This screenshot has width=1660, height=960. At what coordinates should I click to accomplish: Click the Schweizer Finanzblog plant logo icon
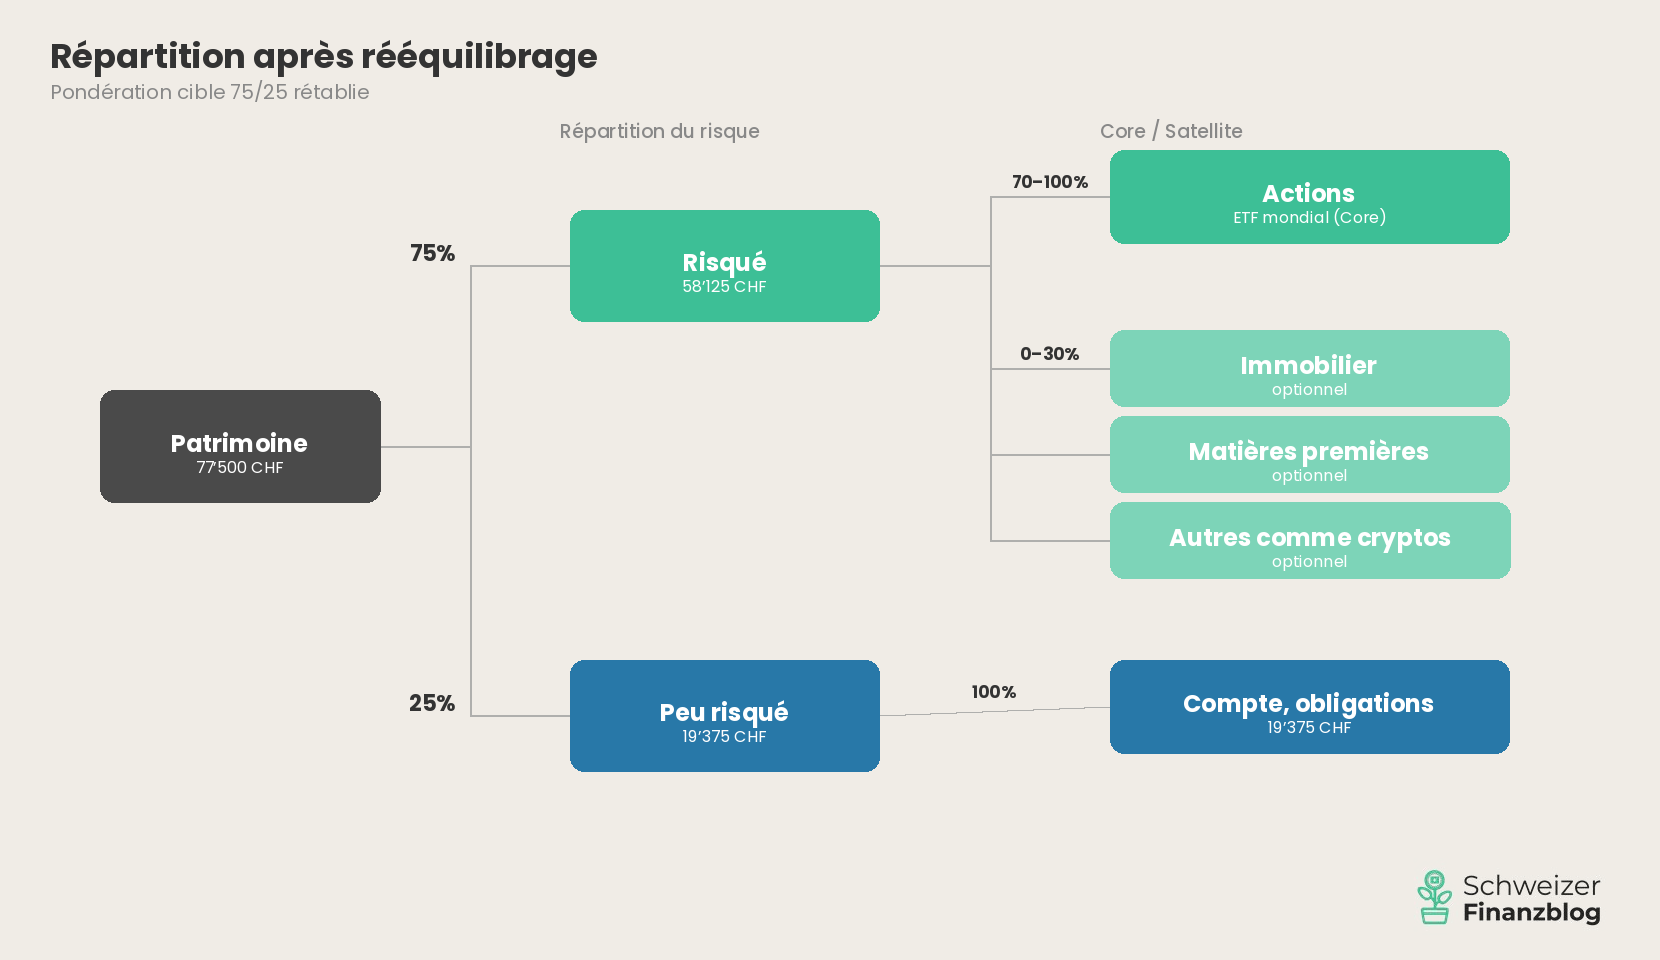point(1435,897)
